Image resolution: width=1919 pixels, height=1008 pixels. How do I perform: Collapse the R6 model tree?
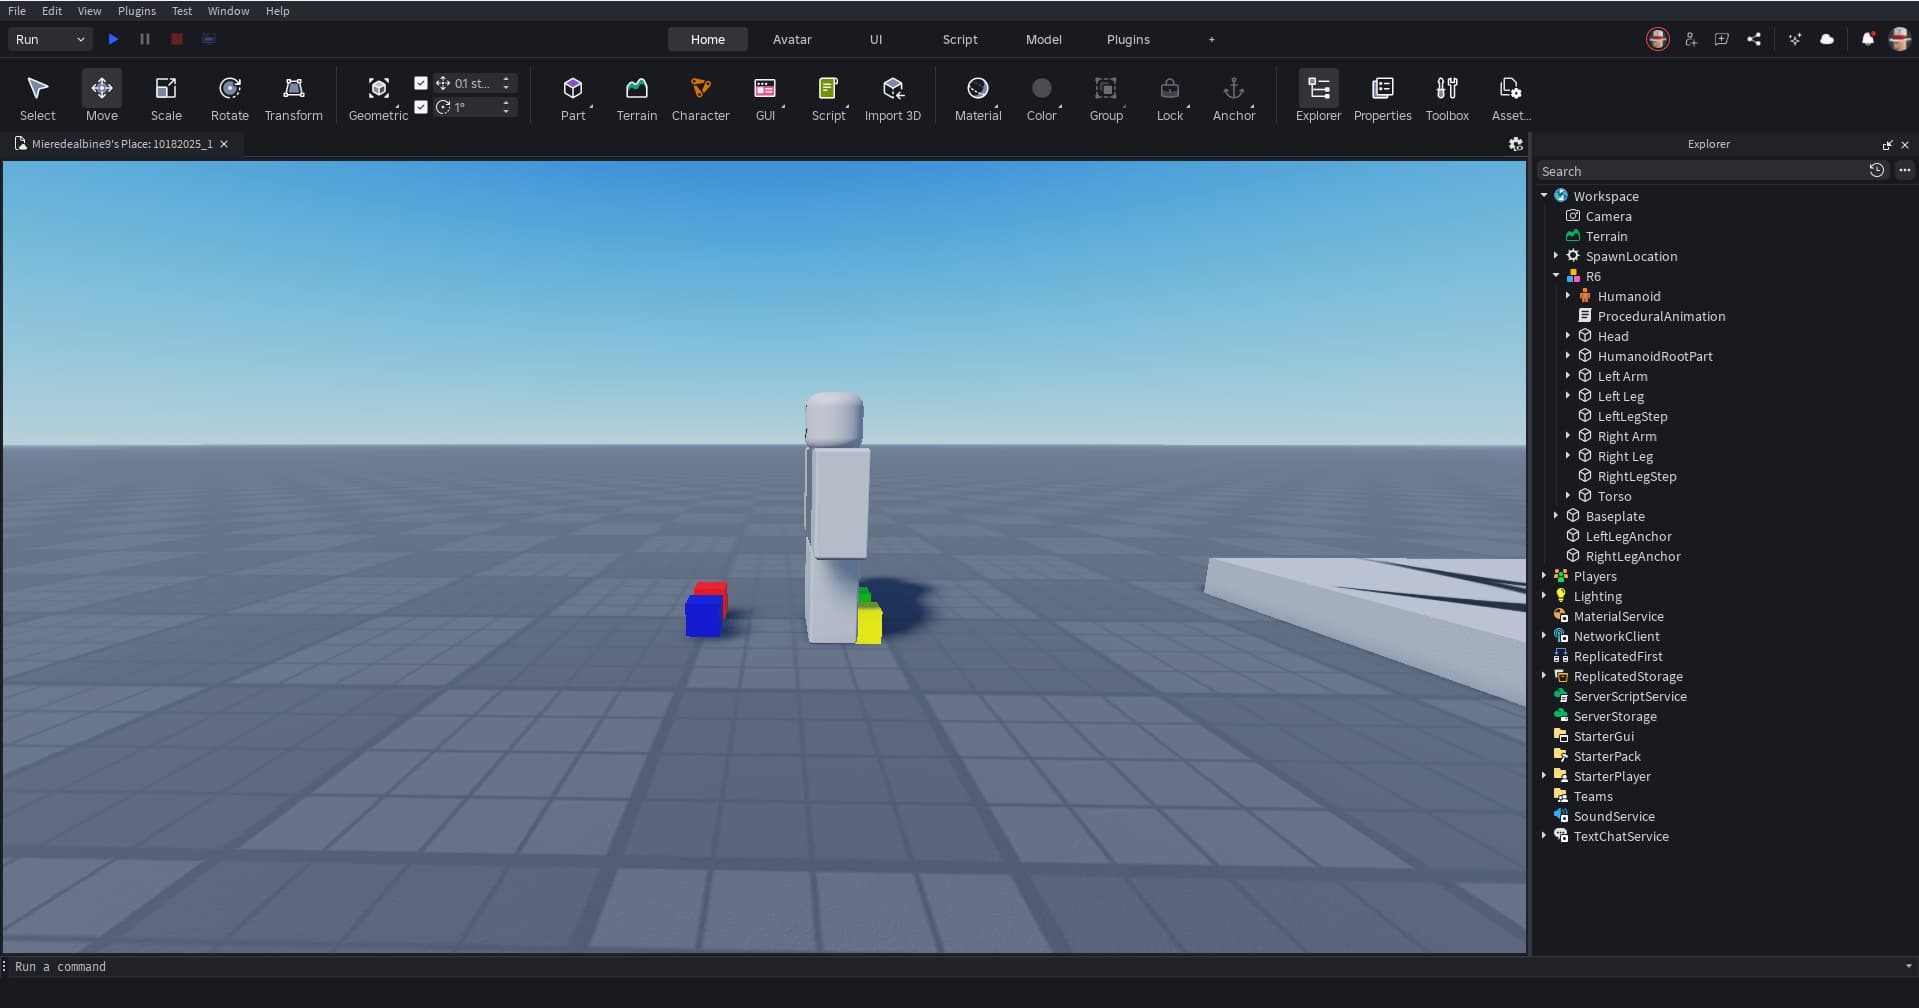[x=1556, y=276]
